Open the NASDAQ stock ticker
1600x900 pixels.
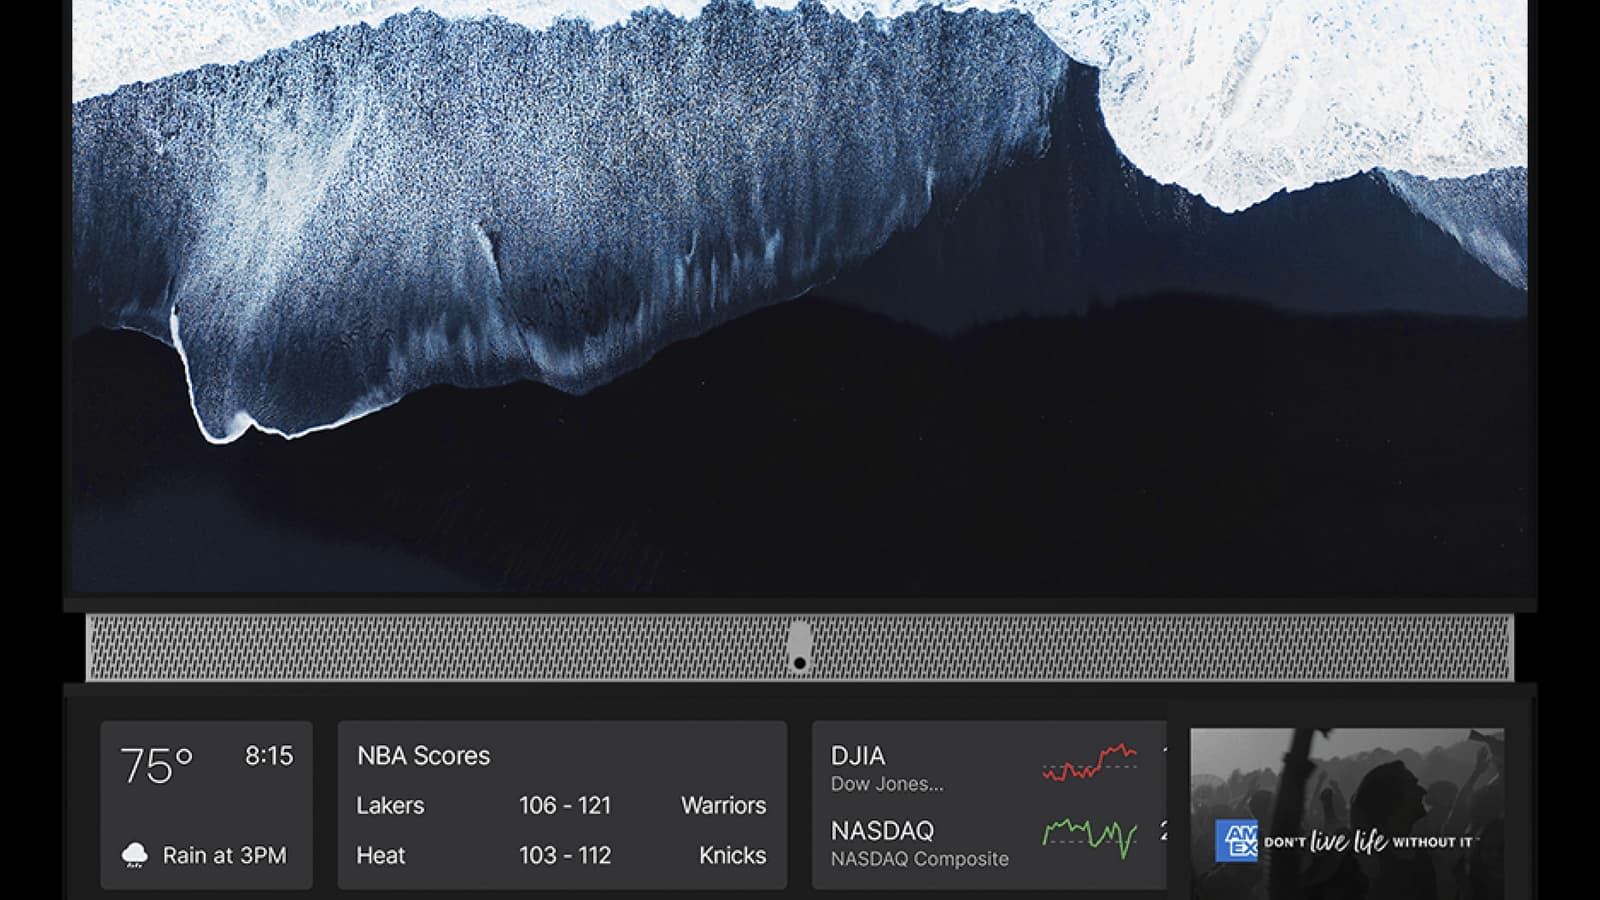tap(882, 831)
